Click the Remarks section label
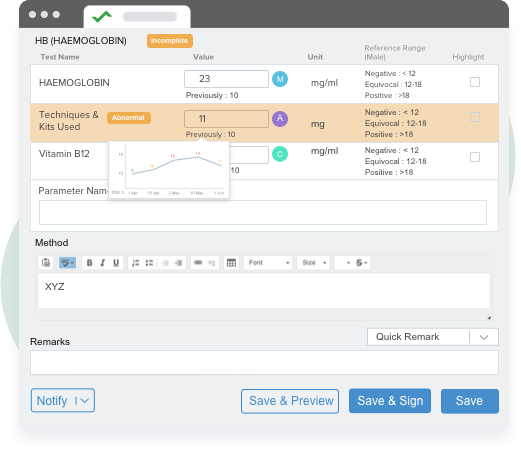The image size is (521, 451). tap(50, 342)
